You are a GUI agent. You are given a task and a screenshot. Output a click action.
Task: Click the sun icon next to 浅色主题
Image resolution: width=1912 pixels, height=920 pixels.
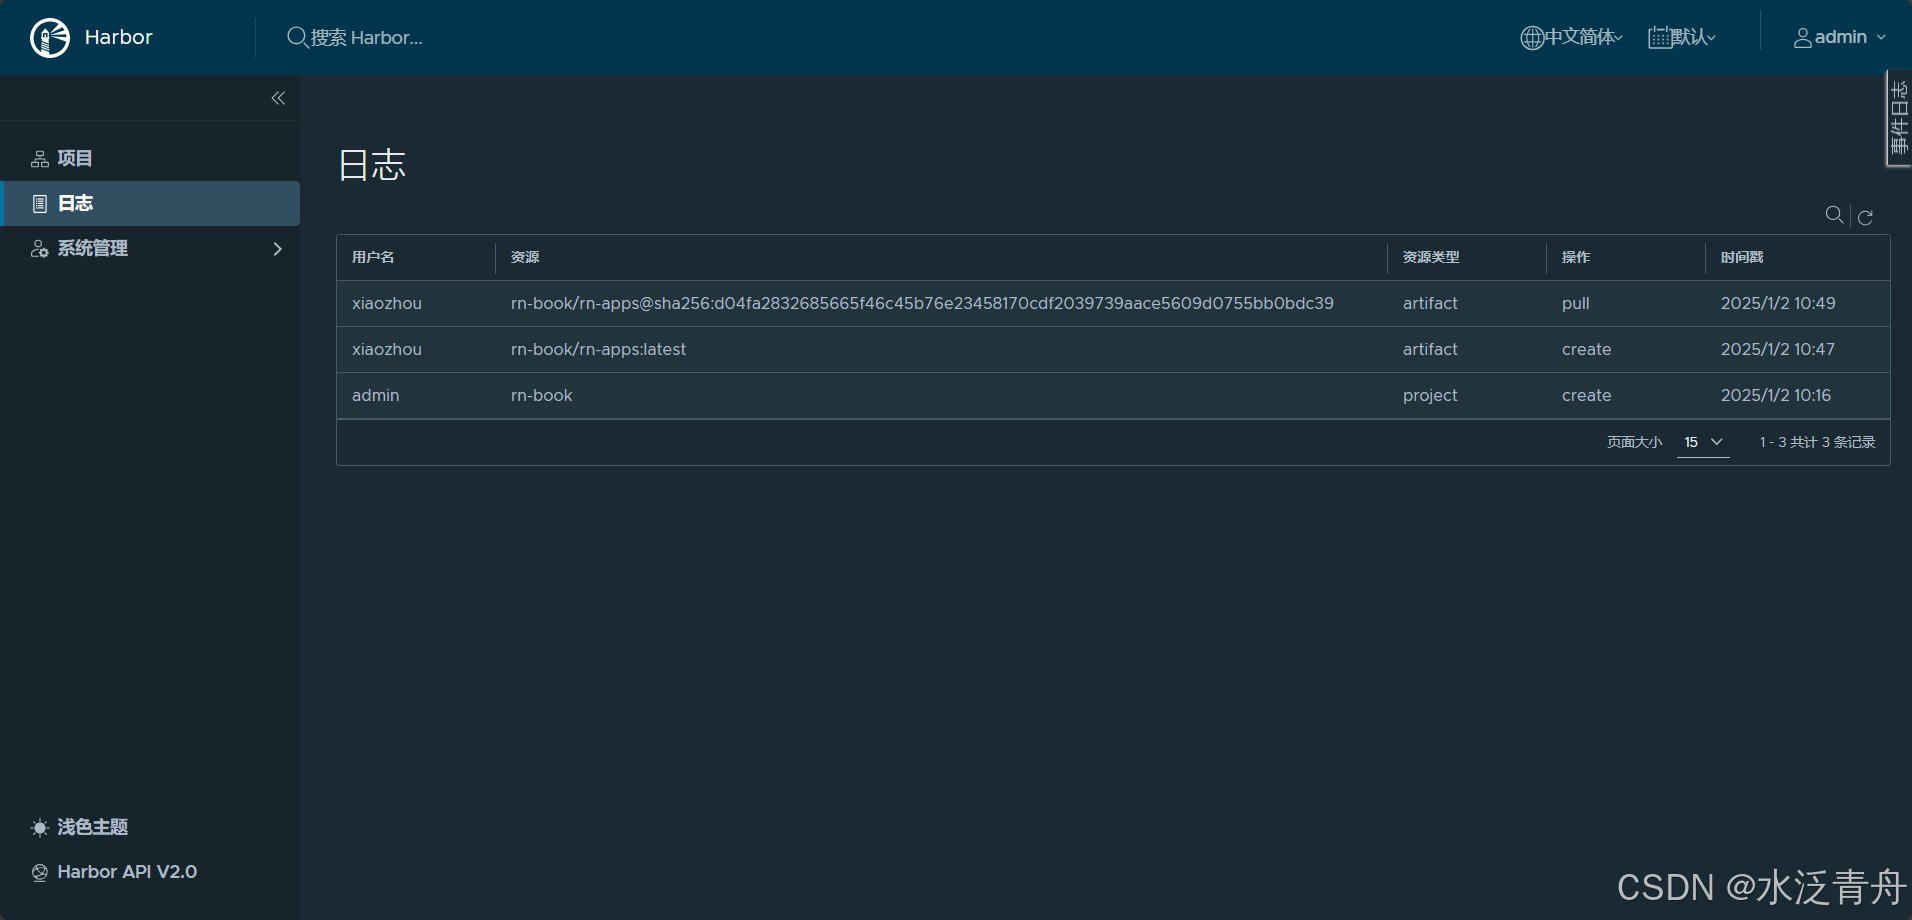click(x=39, y=827)
